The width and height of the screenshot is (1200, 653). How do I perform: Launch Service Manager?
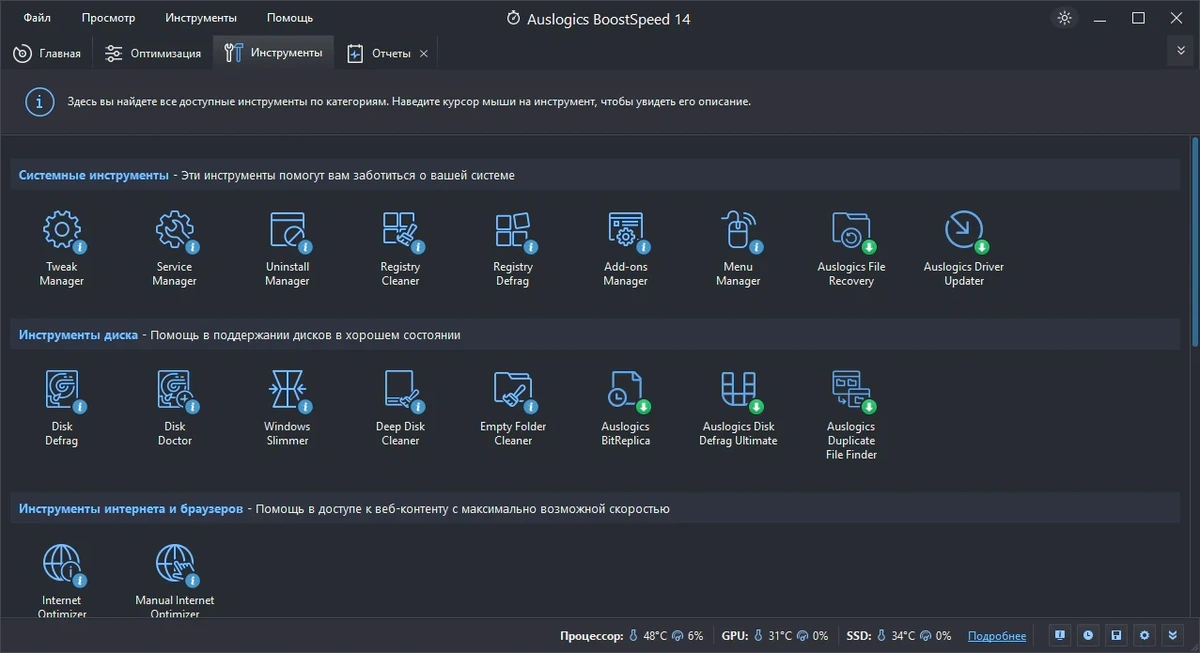click(x=174, y=247)
